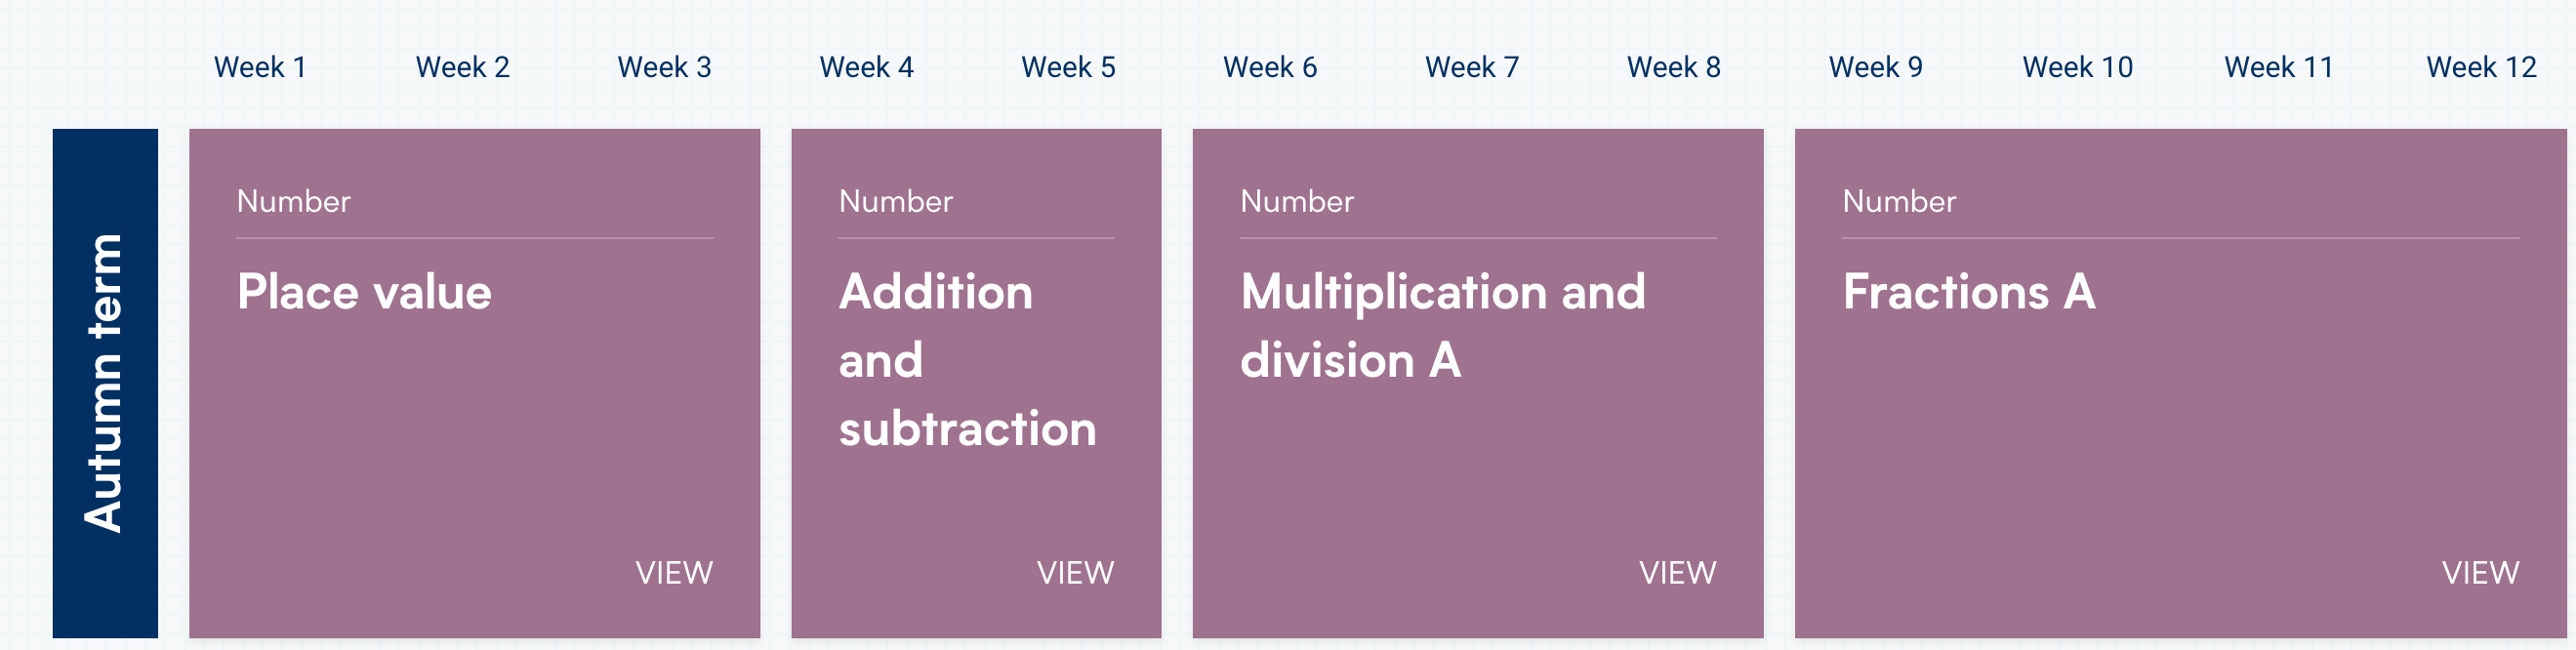Select the Place value title
This screenshot has height=650, width=2576.
[364, 292]
